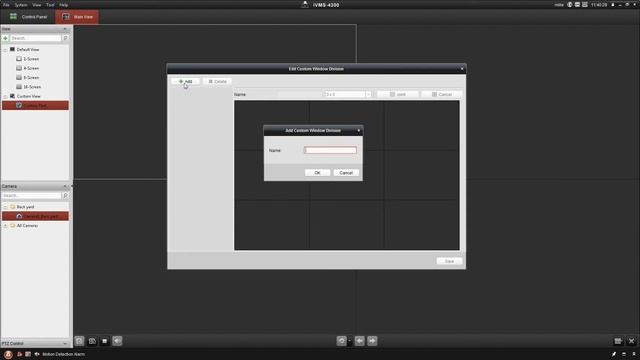This screenshot has width=640, height=360.
Task: Open the Help menu
Action: click(64, 5)
